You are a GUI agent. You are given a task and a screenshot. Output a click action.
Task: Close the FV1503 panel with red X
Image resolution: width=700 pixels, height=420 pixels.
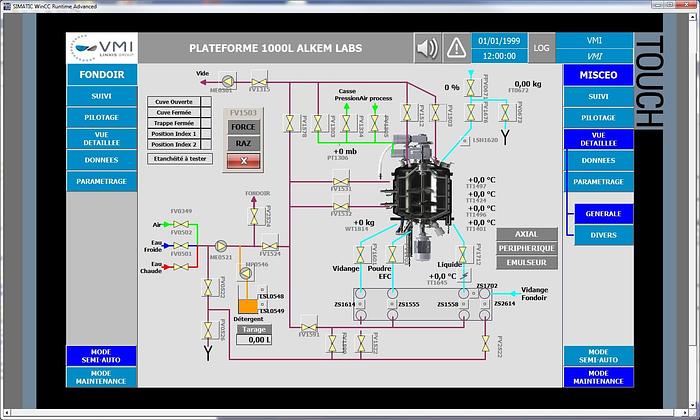point(244,161)
